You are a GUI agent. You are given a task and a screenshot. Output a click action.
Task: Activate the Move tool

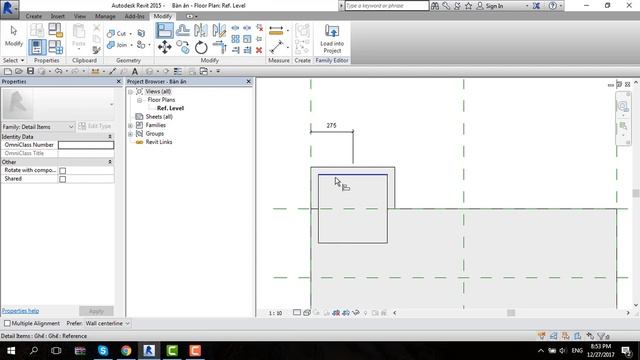(x=164, y=47)
